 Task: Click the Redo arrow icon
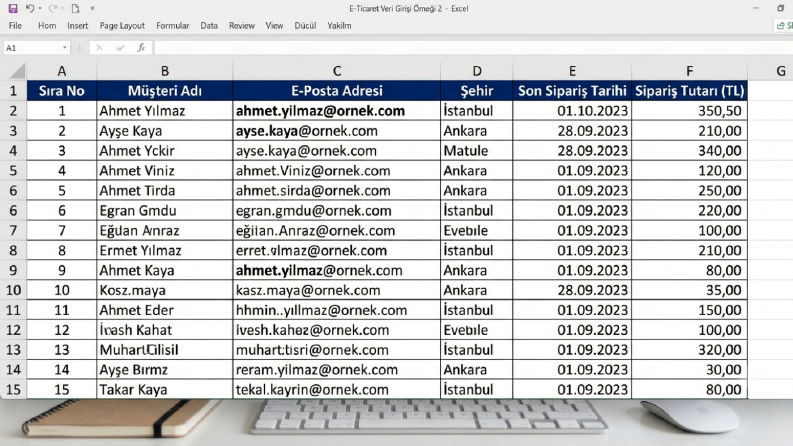click(x=52, y=9)
